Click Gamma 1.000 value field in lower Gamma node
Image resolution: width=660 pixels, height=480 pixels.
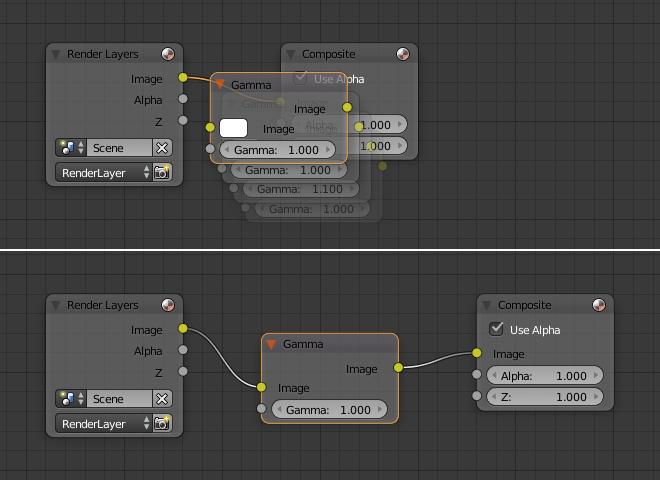pos(330,410)
